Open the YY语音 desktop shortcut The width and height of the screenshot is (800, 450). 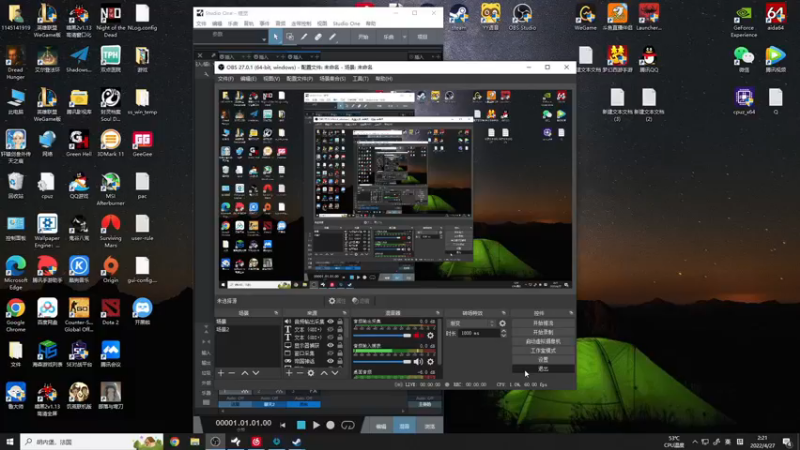(490, 17)
